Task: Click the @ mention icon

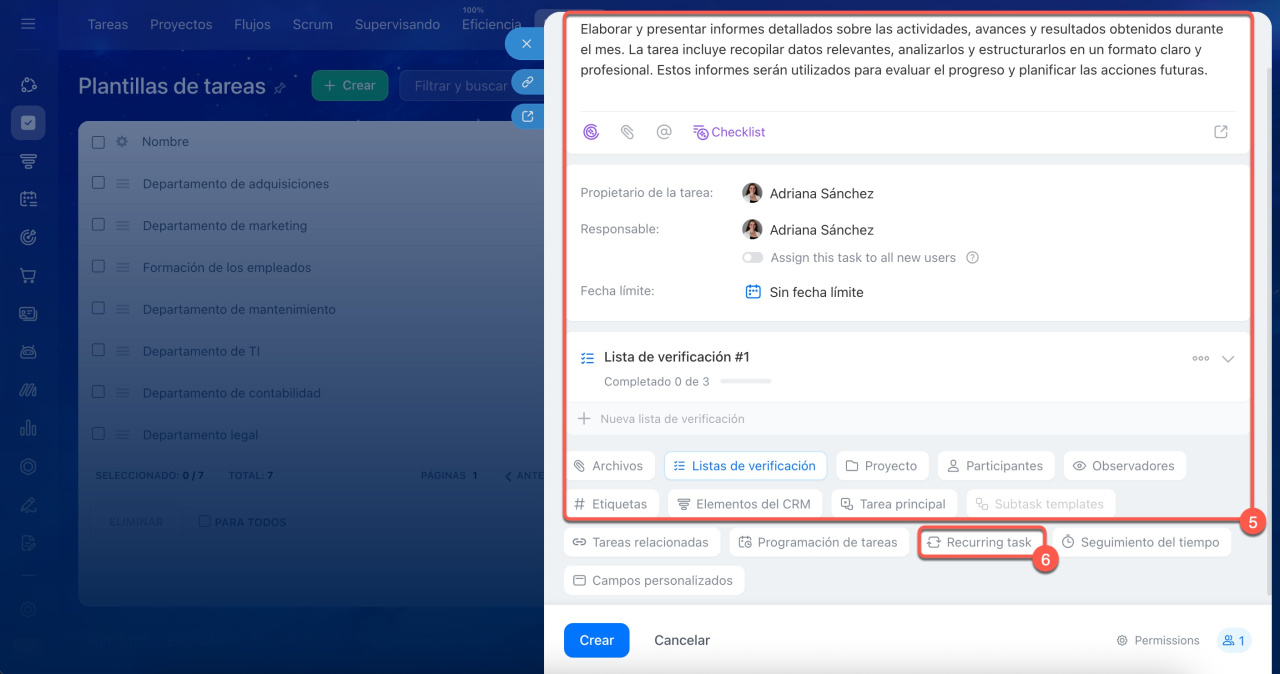Action: tap(664, 132)
